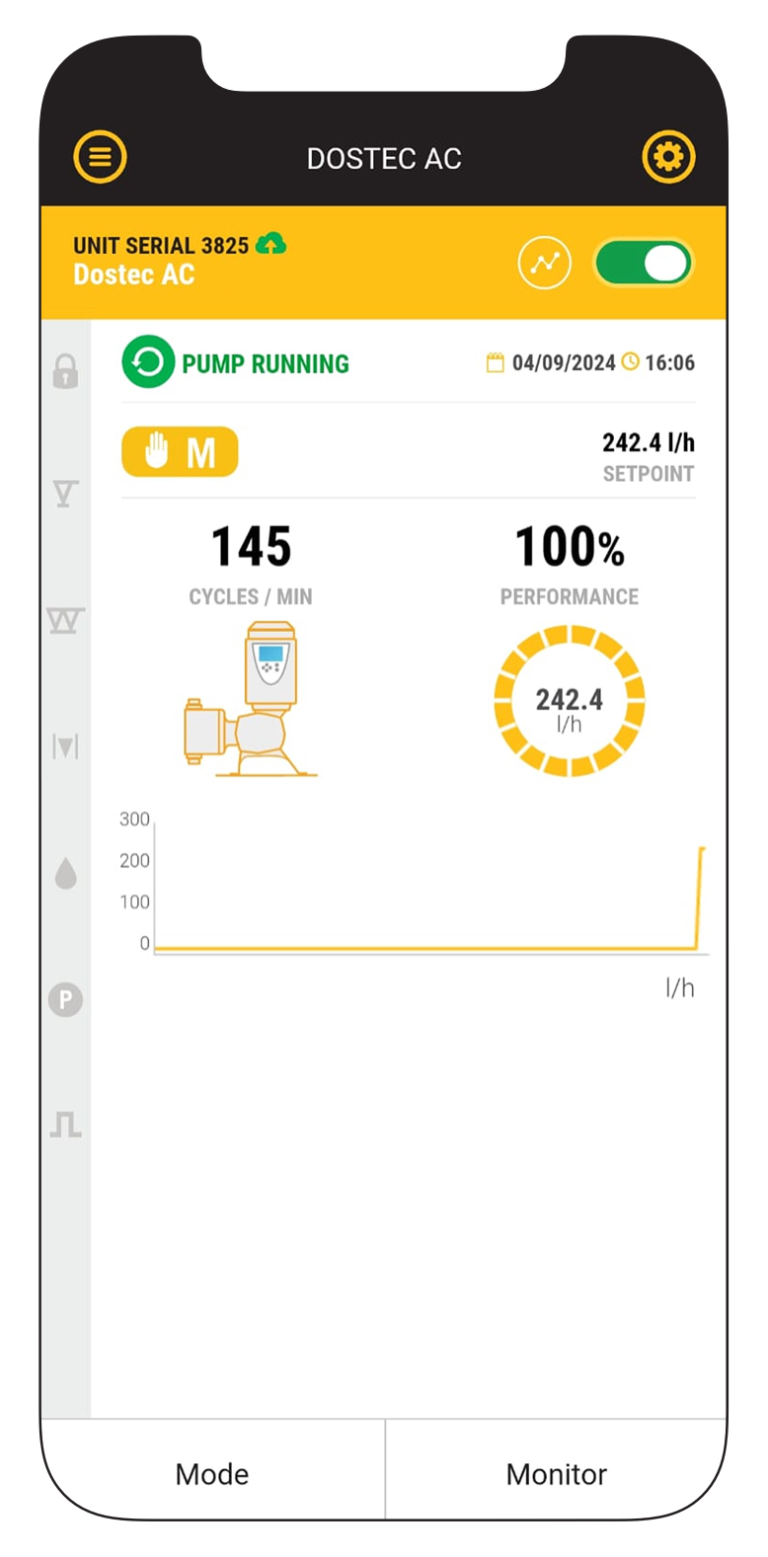This screenshot has width=768, height=1557.
Task: Open the settings gear icon
Action: coord(668,157)
